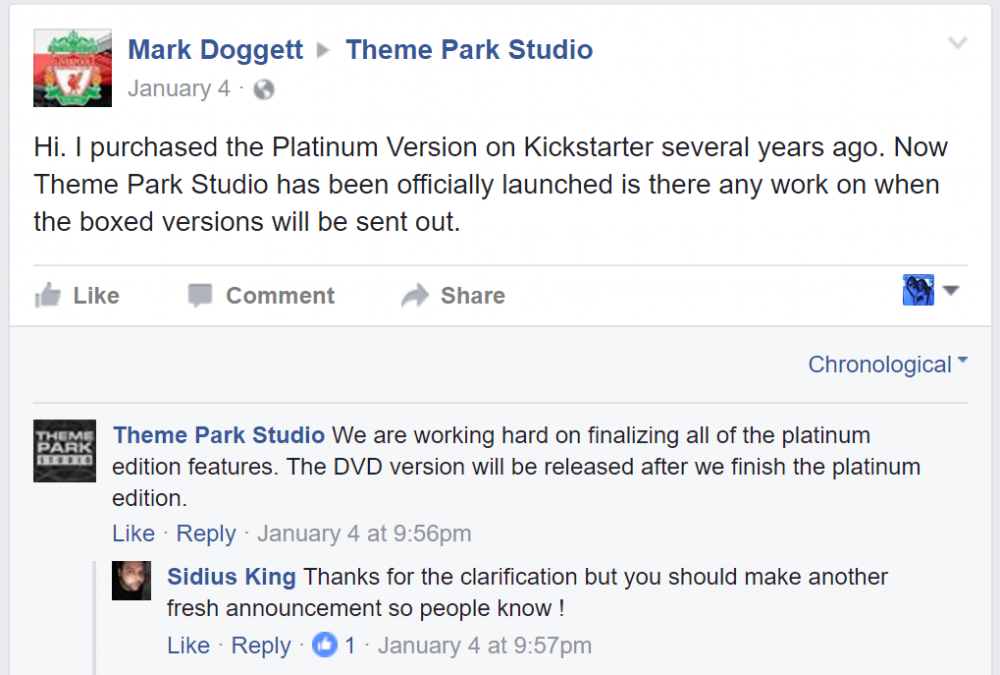This screenshot has width=1000, height=675.
Task: Open Sidius King's profile name link
Action: pyautogui.click(x=231, y=577)
